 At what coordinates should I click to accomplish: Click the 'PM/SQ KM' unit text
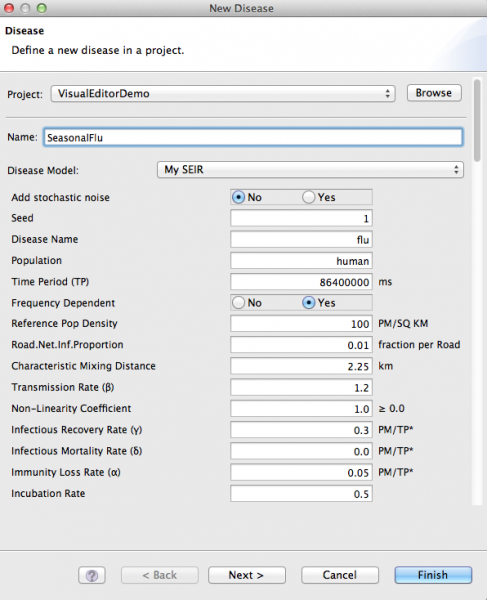[x=403, y=324]
